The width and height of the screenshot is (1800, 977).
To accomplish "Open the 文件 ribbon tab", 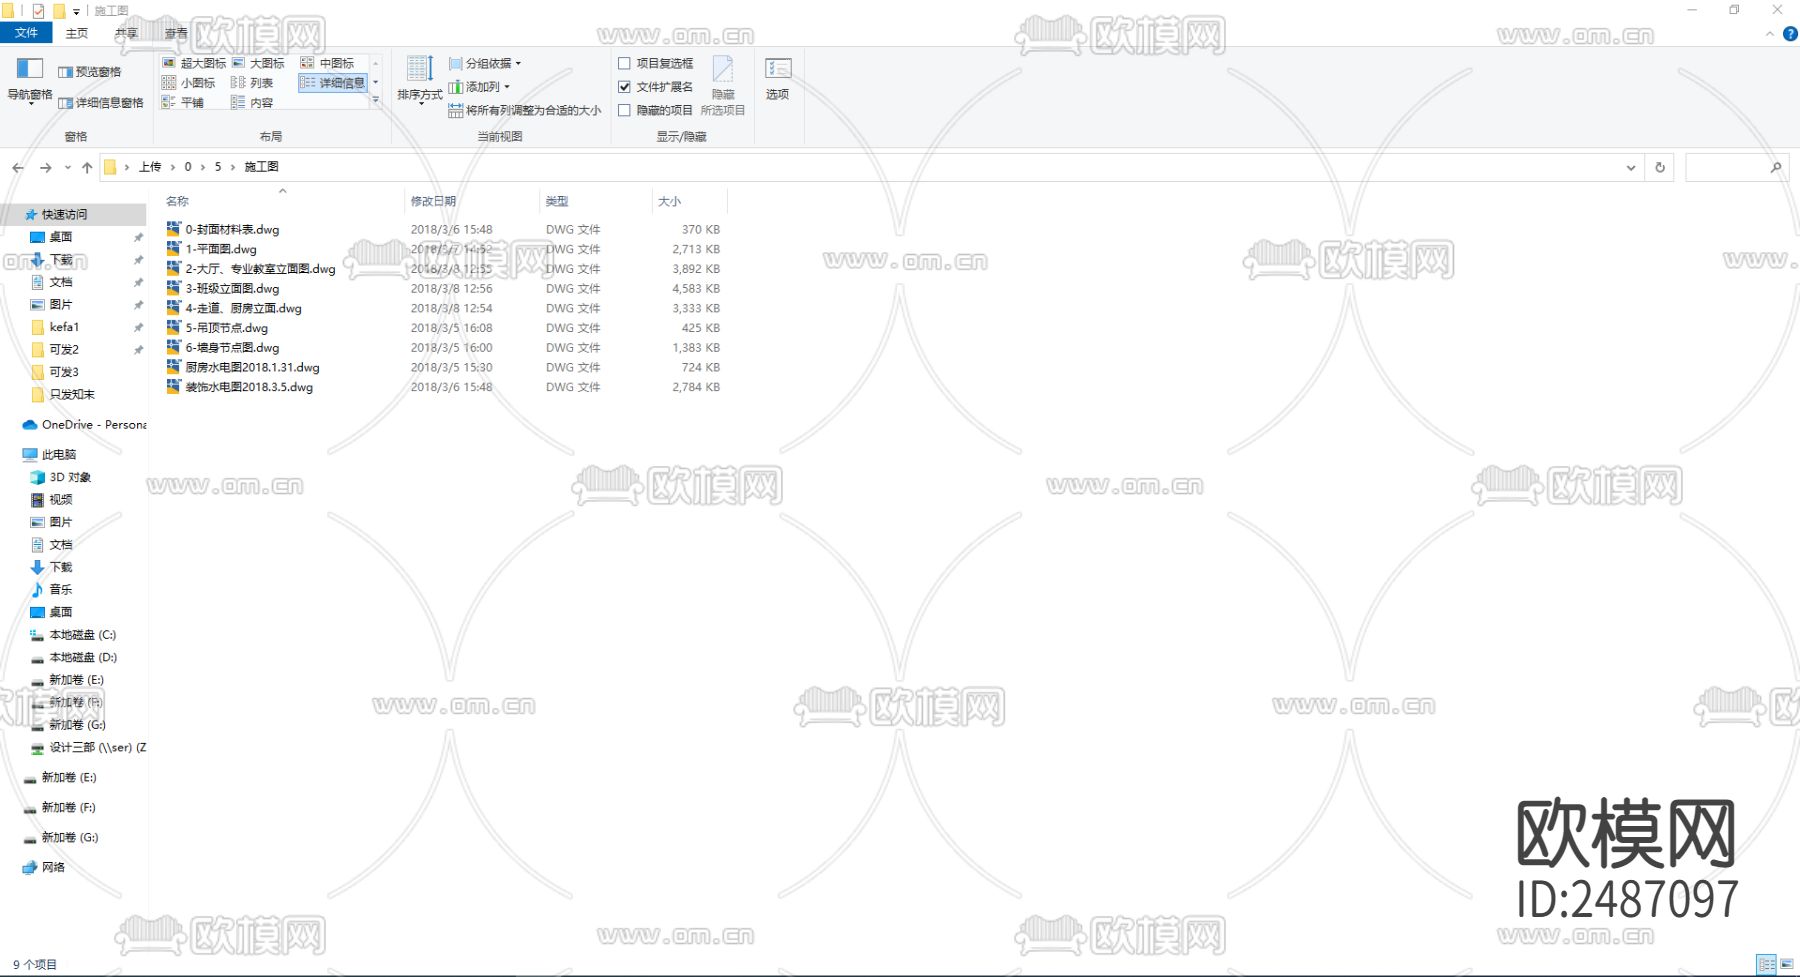I will click(x=26, y=33).
